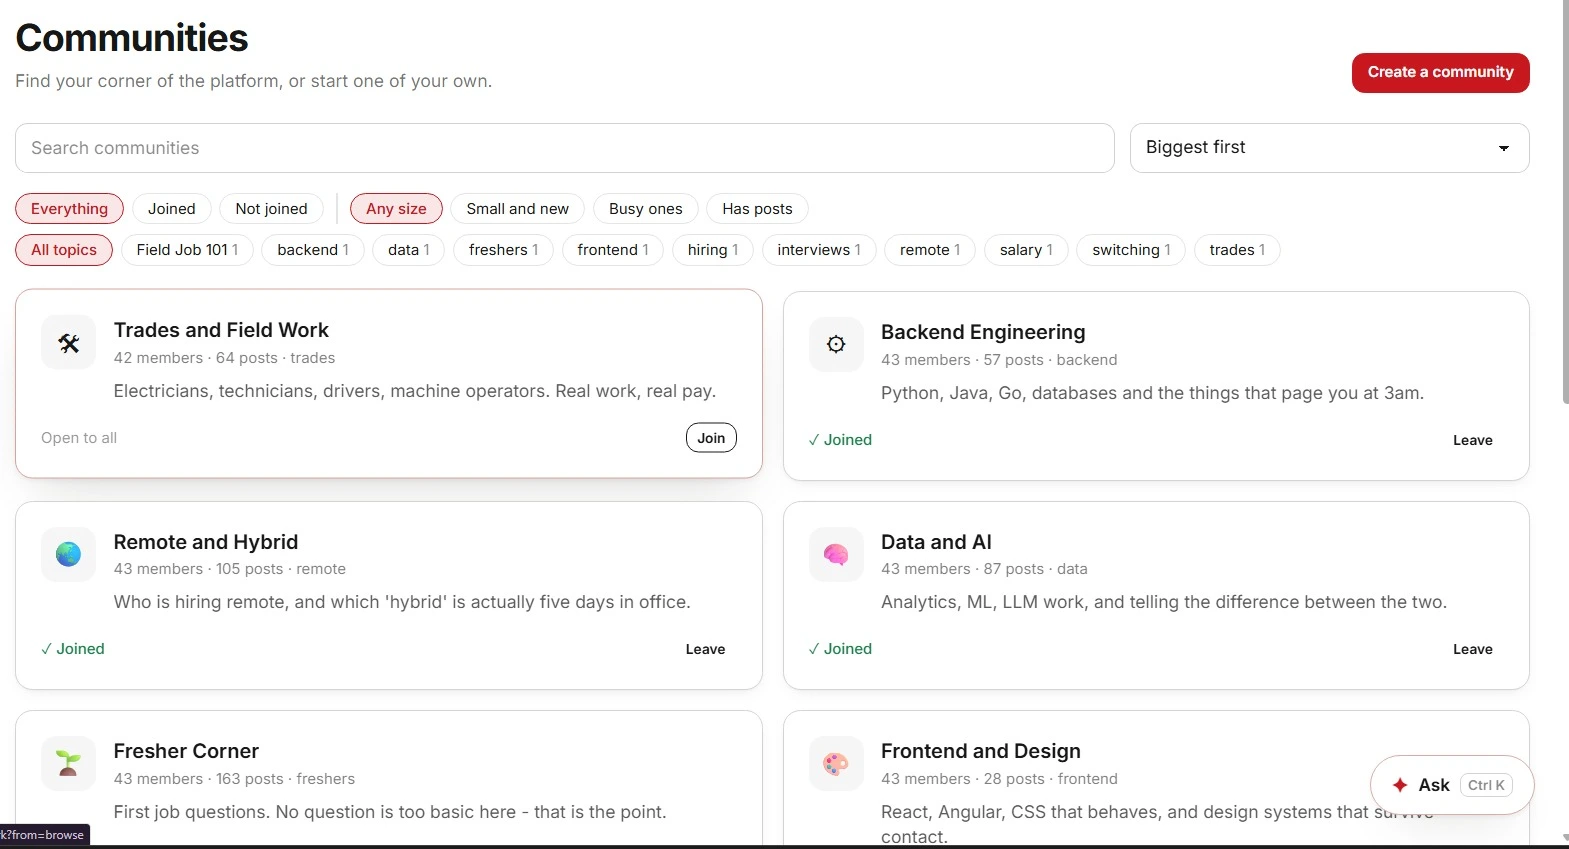The image size is (1569, 849).
Task: Choose the remote topic chip
Action: pos(930,250)
